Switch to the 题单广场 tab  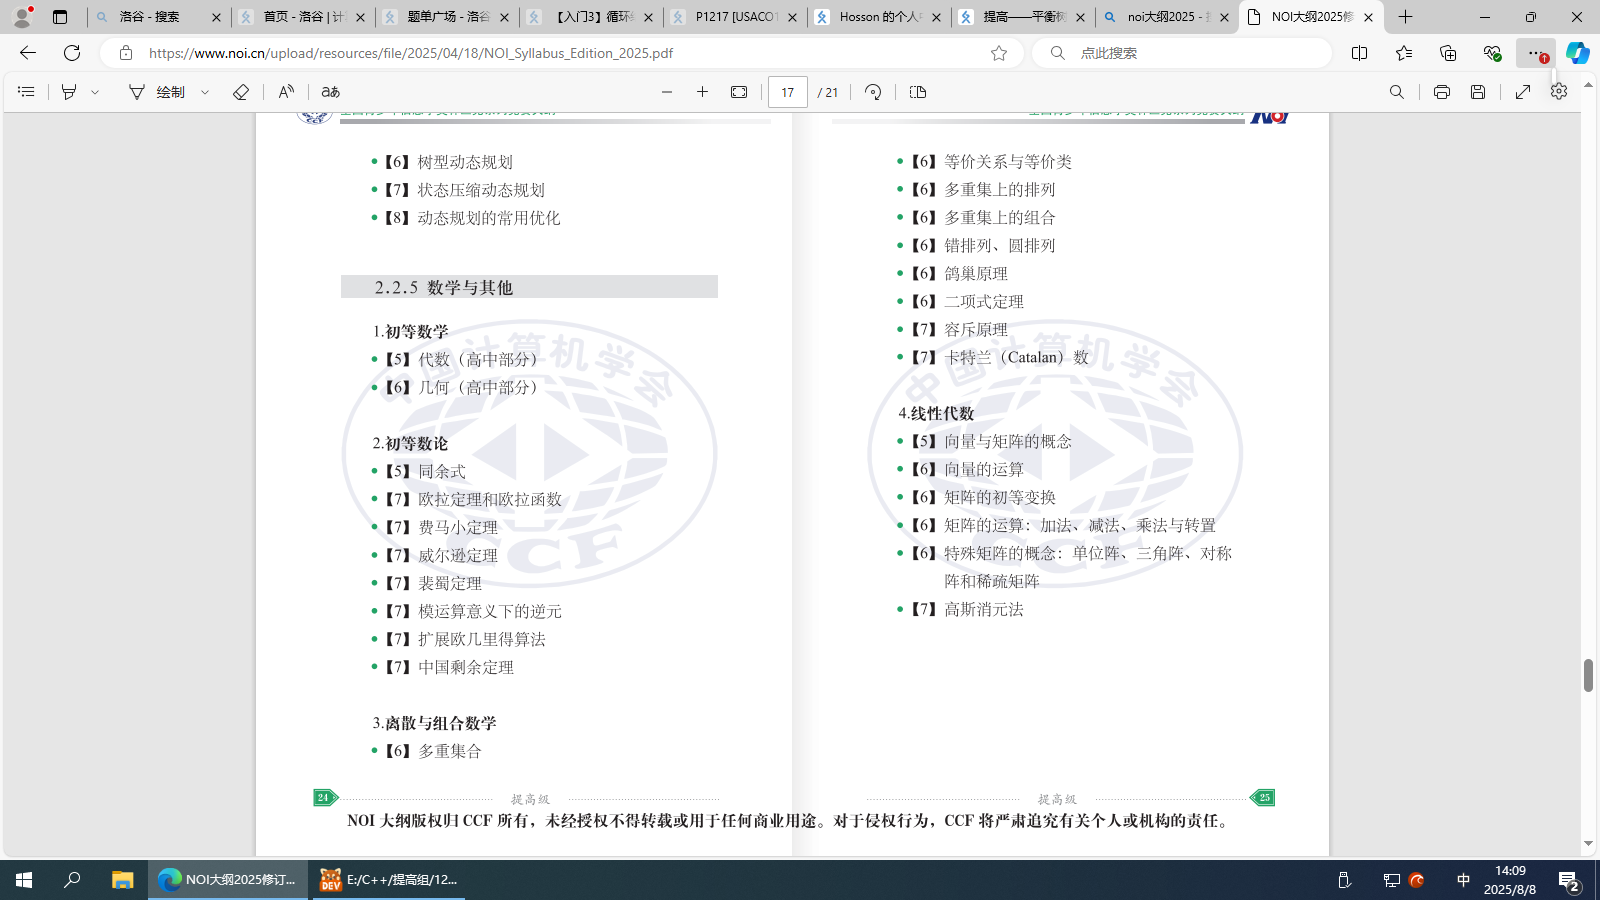tap(448, 17)
